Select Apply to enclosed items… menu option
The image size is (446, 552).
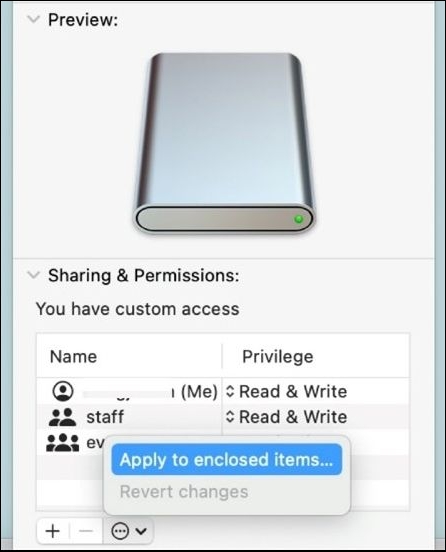(226, 460)
